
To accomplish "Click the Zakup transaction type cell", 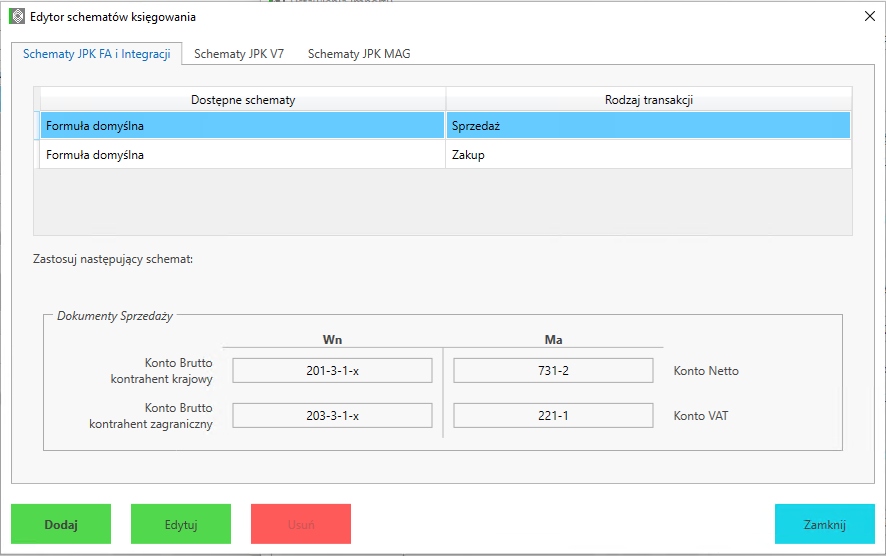I will (648, 155).
